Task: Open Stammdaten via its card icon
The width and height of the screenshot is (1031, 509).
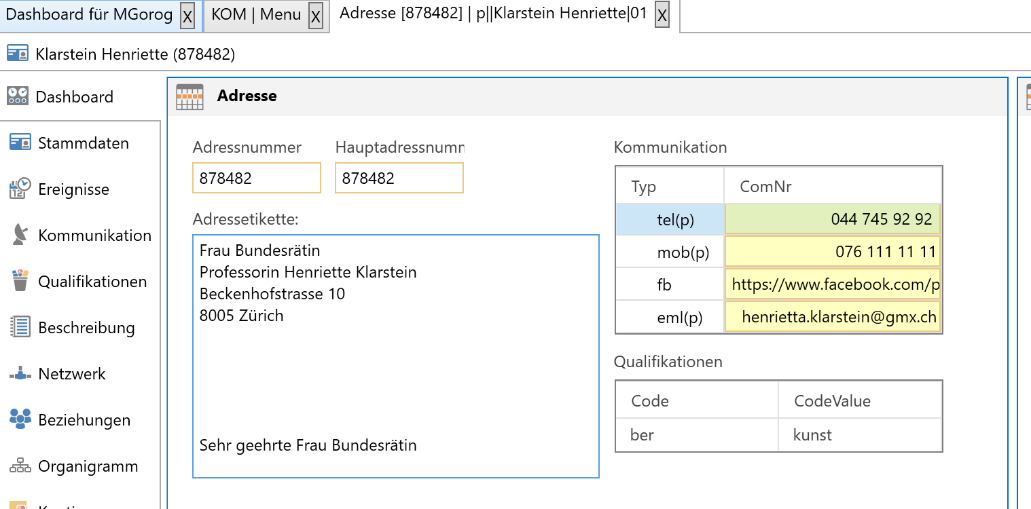Action: click(x=20, y=143)
